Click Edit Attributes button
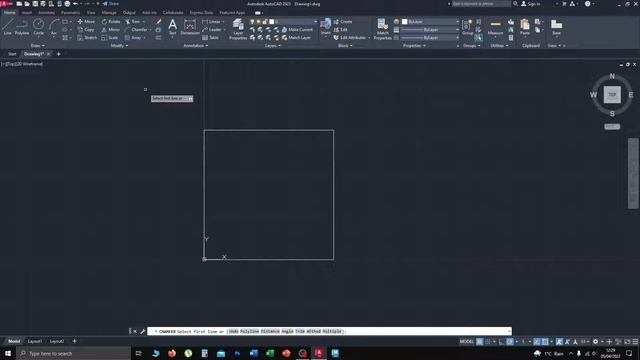This screenshot has width=640, height=360. click(350, 38)
